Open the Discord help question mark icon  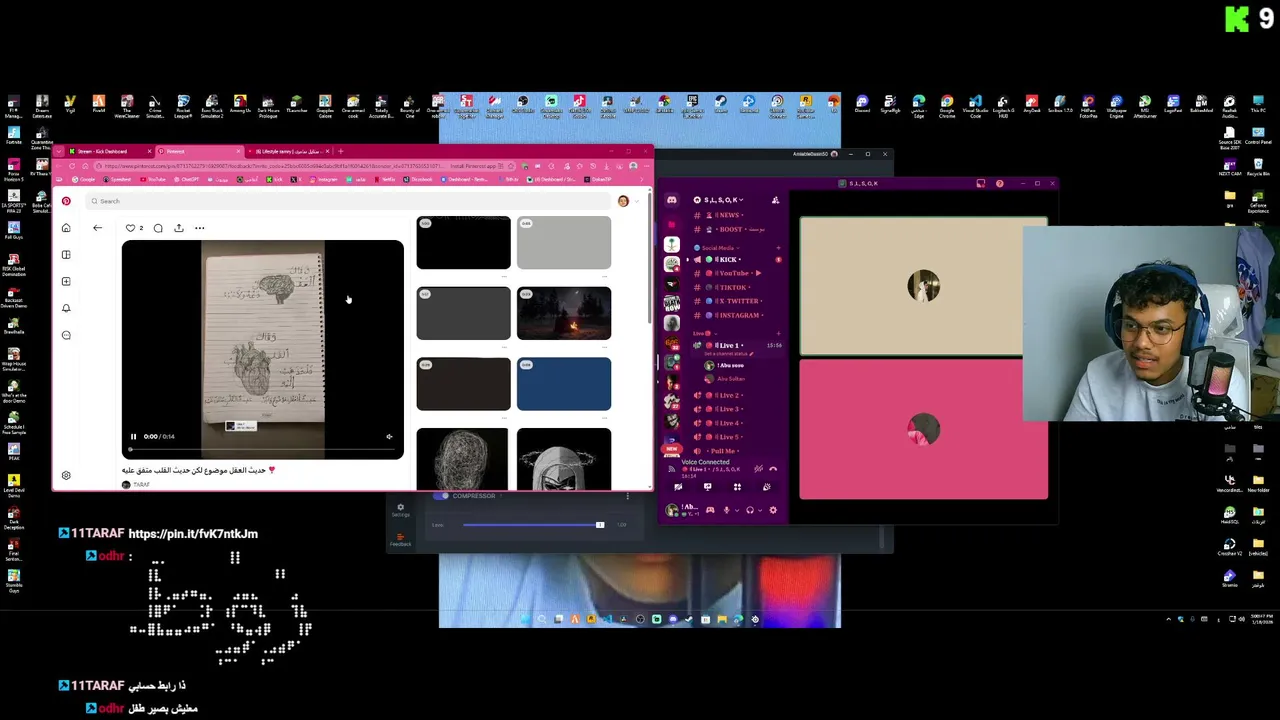pos(1000,183)
